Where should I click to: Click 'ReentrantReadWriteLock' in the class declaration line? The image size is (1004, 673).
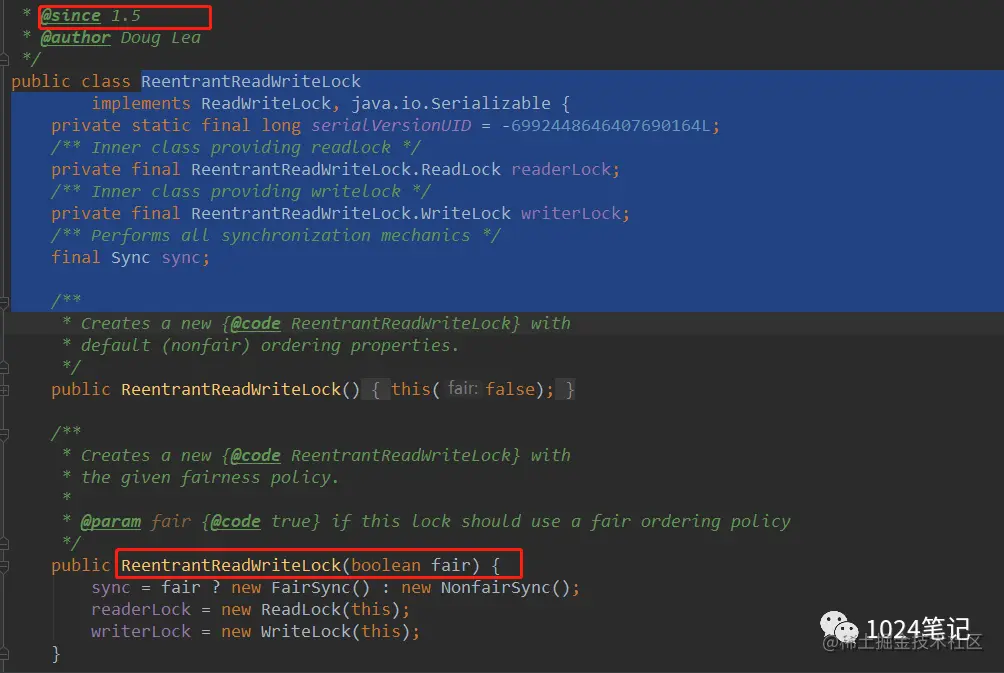point(251,81)
